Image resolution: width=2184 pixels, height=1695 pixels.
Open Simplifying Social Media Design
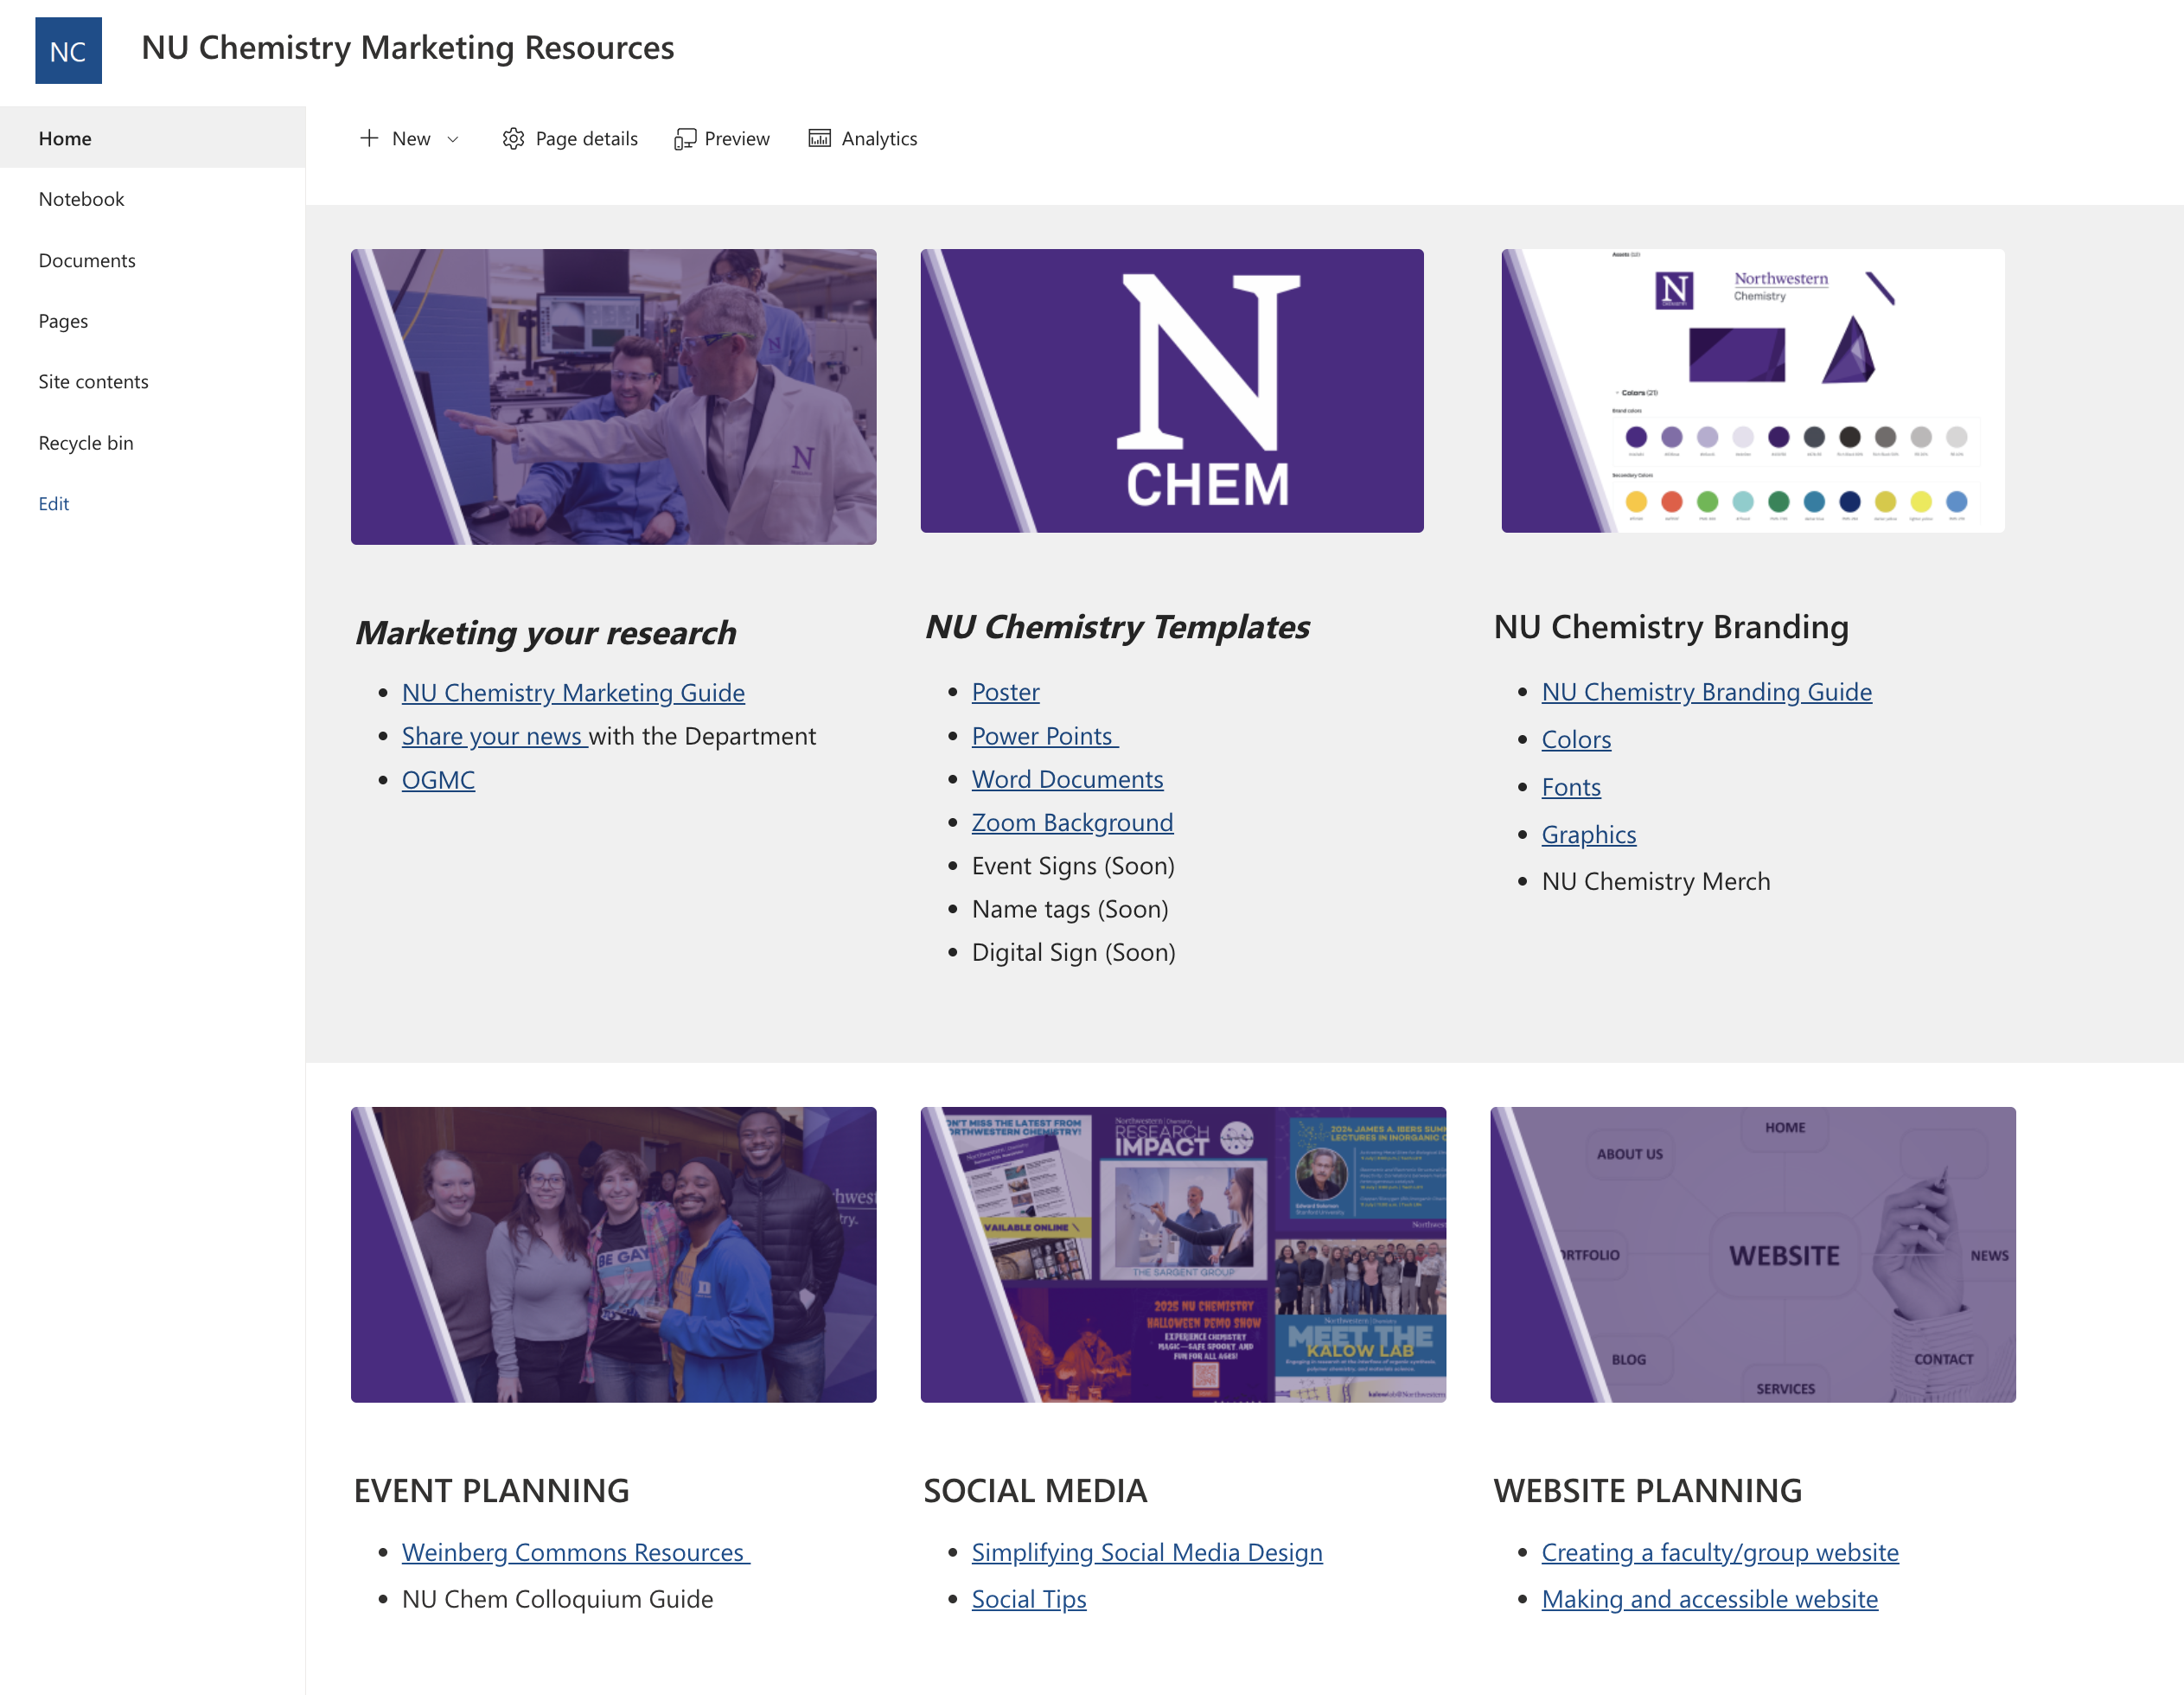(1147, 1552)
